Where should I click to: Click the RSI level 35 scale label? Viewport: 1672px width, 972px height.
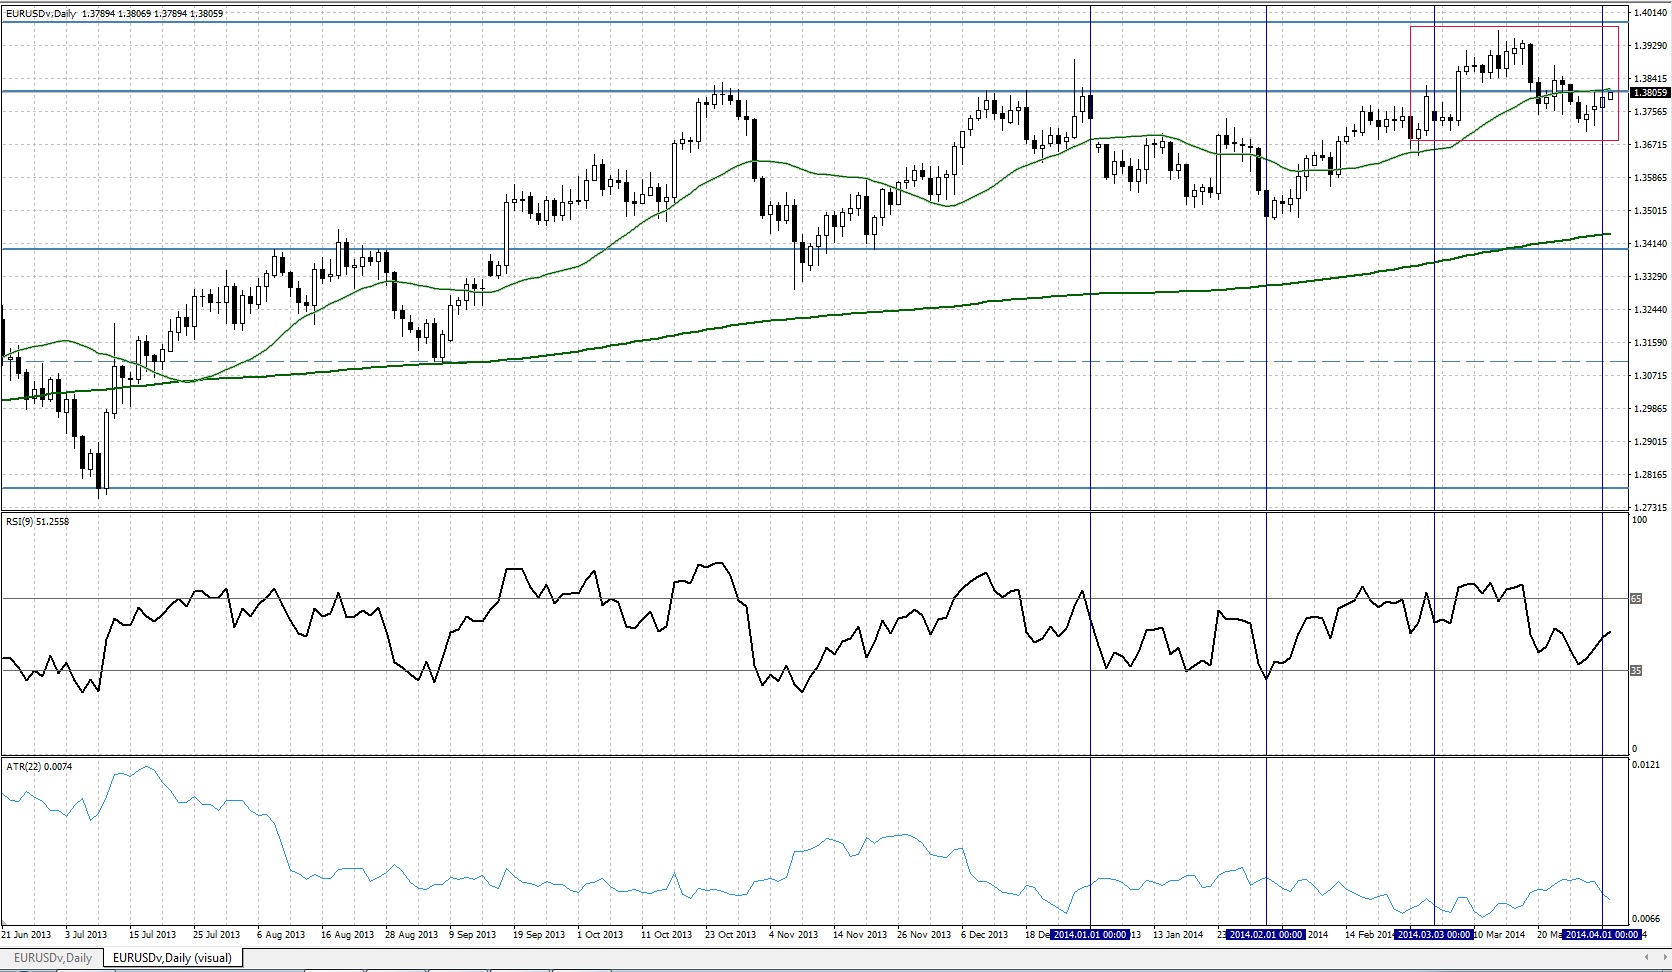tap(1636, 671)
